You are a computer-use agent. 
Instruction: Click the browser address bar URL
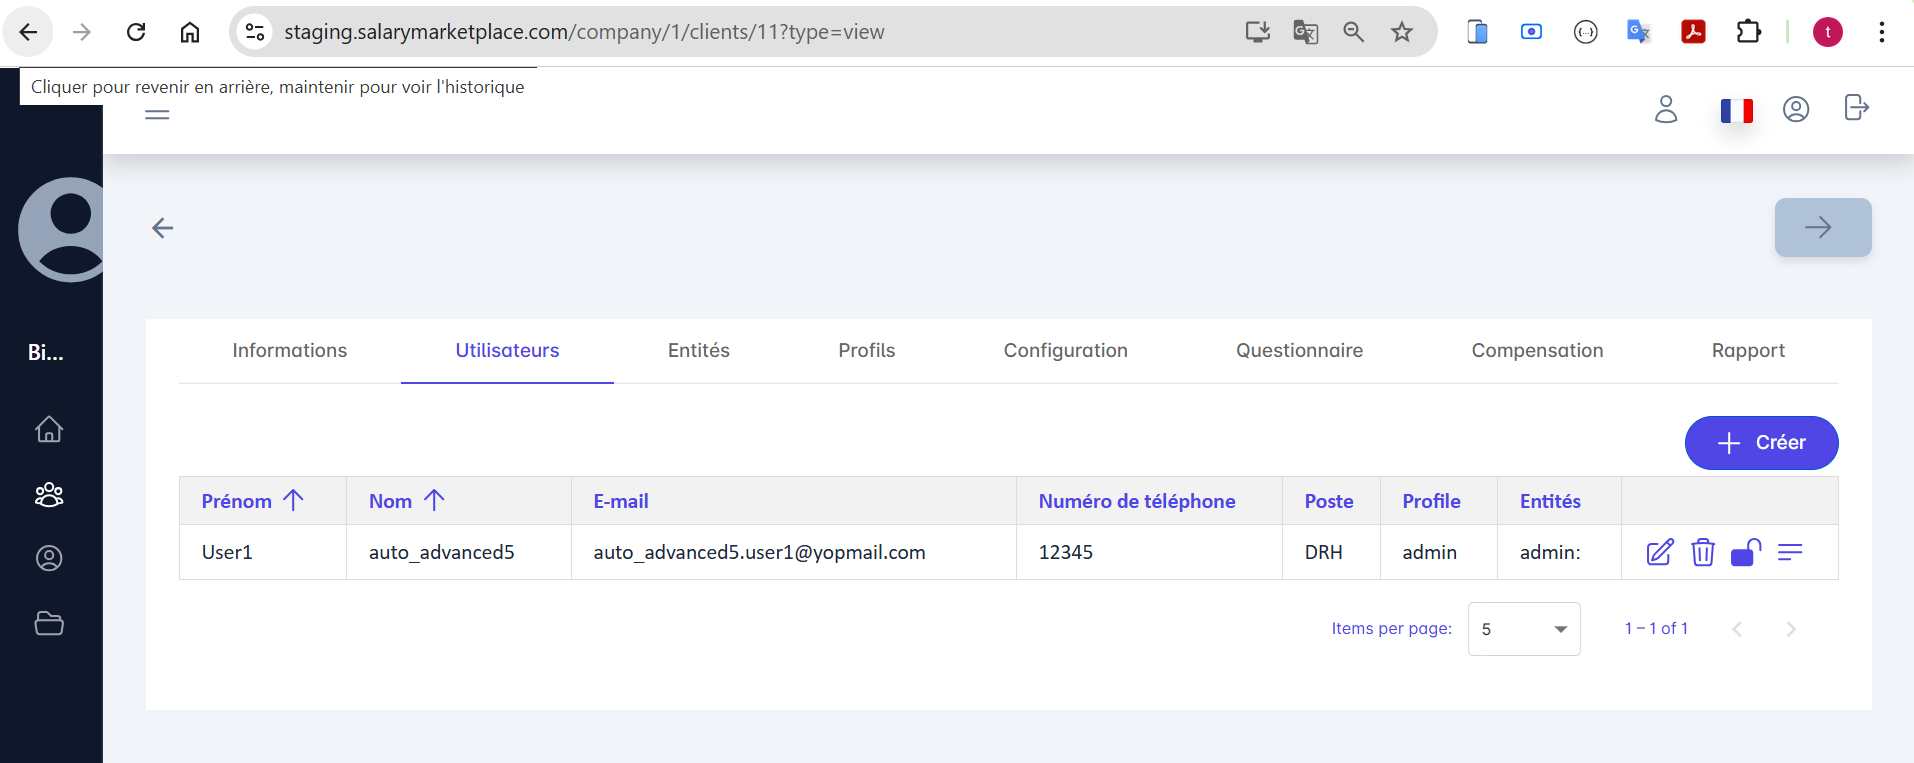(x=584, y=32)
